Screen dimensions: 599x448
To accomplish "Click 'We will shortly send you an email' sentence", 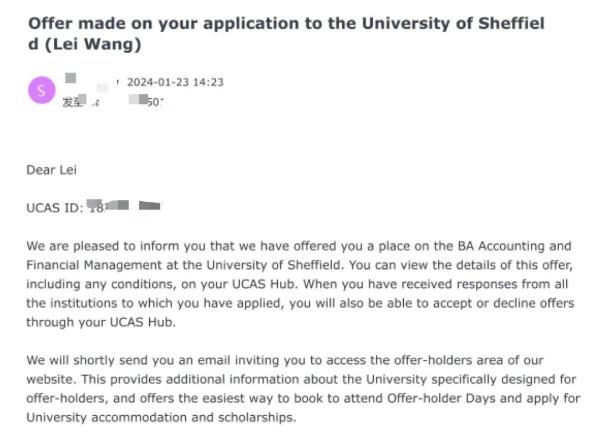I will 128,360.
